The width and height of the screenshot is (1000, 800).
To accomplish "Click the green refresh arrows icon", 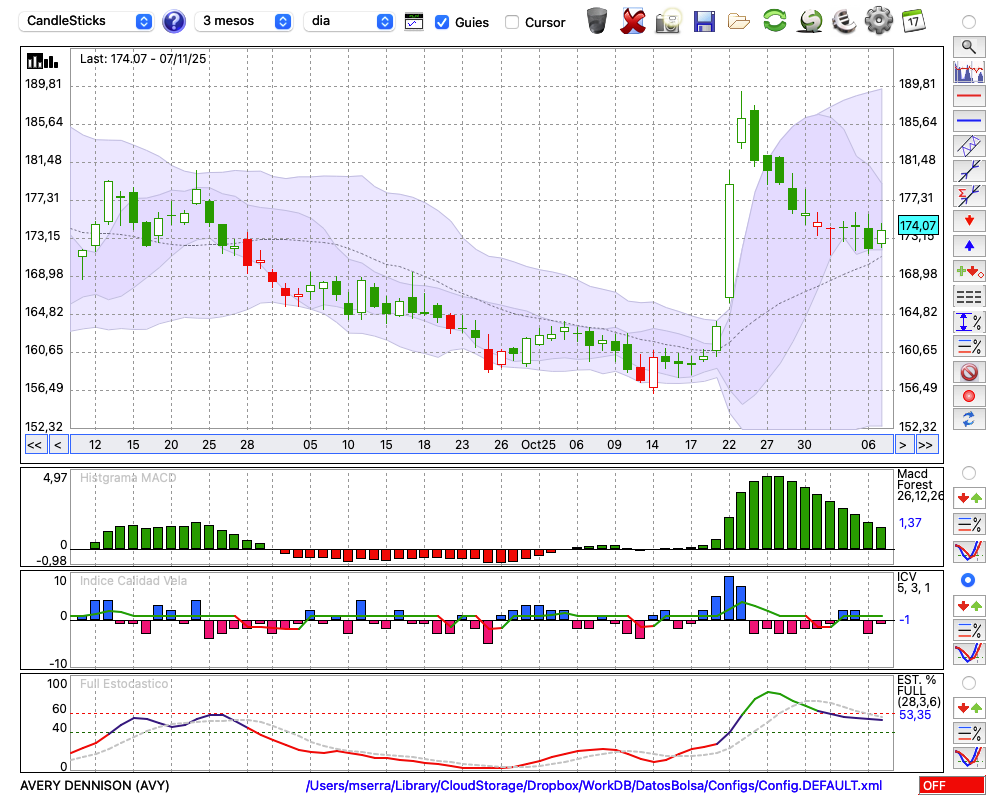I will pyautogui.click(x=774, y=21).
